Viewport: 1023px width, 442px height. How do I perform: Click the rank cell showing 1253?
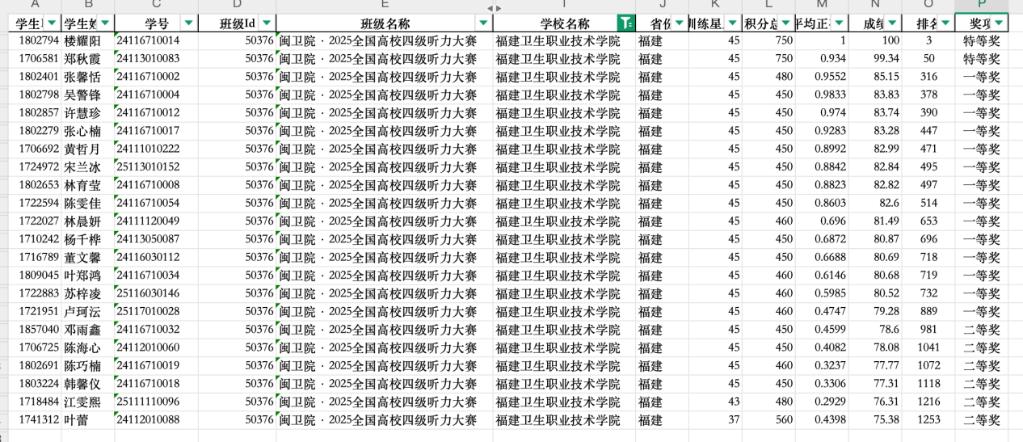(x=929, y=419)
